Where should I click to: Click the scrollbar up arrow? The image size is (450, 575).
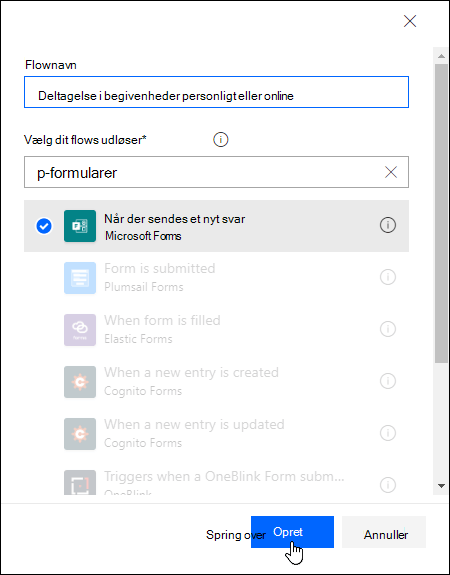(x=441, y=56)
